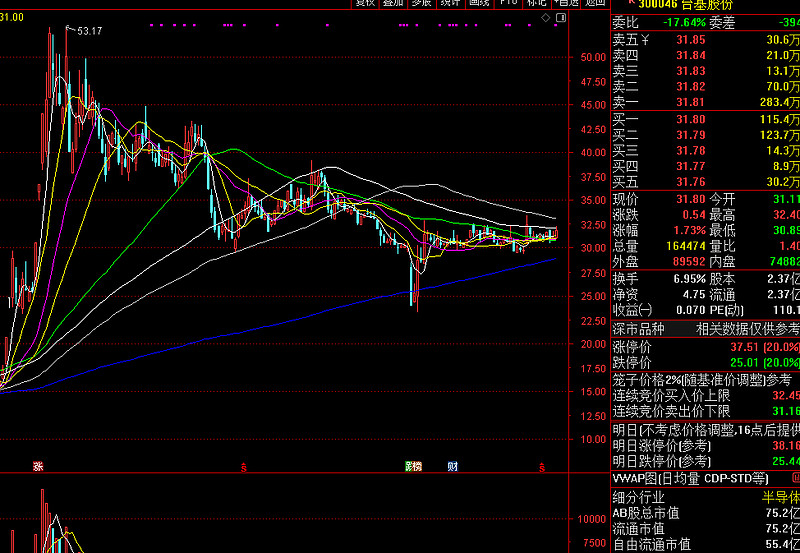800x553 pixels.
Task: Toggle the 多股 multi-stock view
Action: (x=422, y=3)
